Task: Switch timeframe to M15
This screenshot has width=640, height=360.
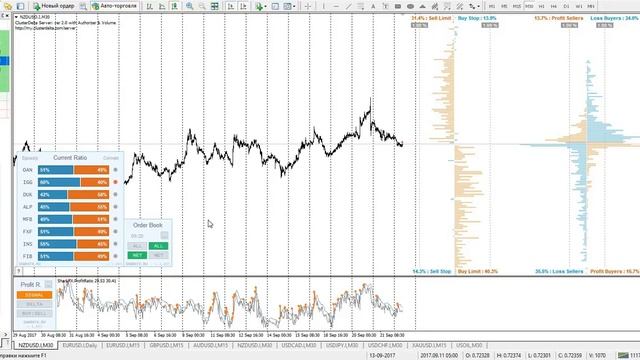Action: tap(517, 6)
